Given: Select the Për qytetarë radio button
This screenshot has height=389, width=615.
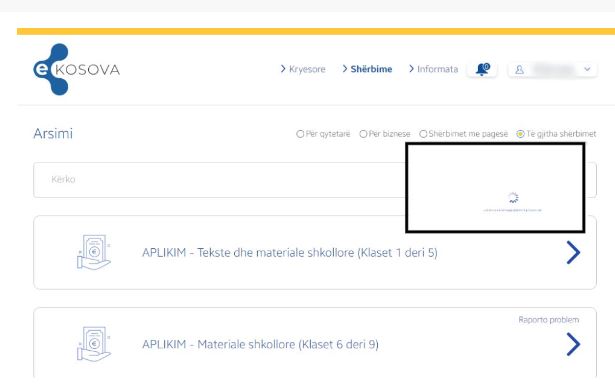Looking at the screenshot, I should pos(300,134).
